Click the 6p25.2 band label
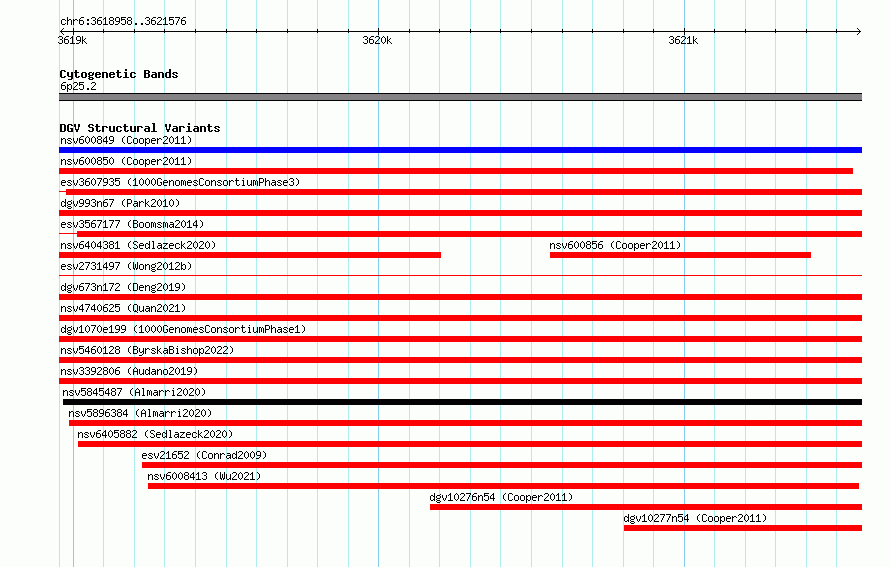This screenshot has height=567, width=890. [78, 86]
